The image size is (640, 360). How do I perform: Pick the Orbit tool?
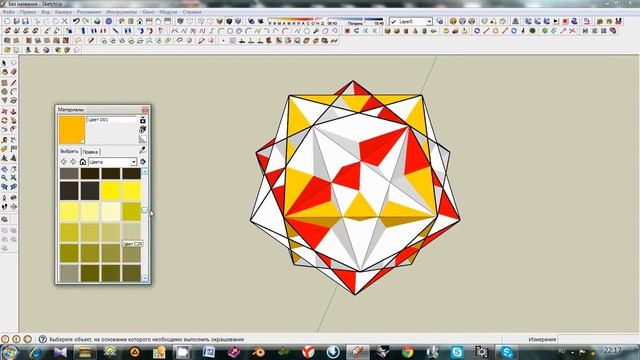4,169
